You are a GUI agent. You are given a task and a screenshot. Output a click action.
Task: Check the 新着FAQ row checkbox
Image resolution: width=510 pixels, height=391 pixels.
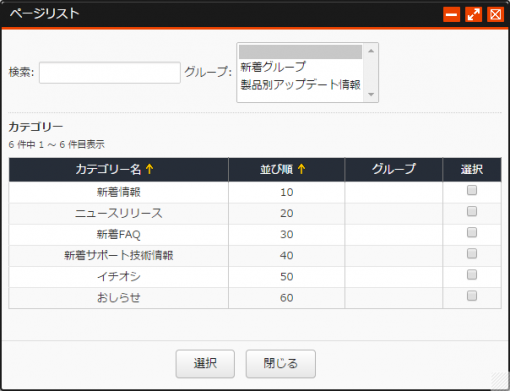pos(472,232)
